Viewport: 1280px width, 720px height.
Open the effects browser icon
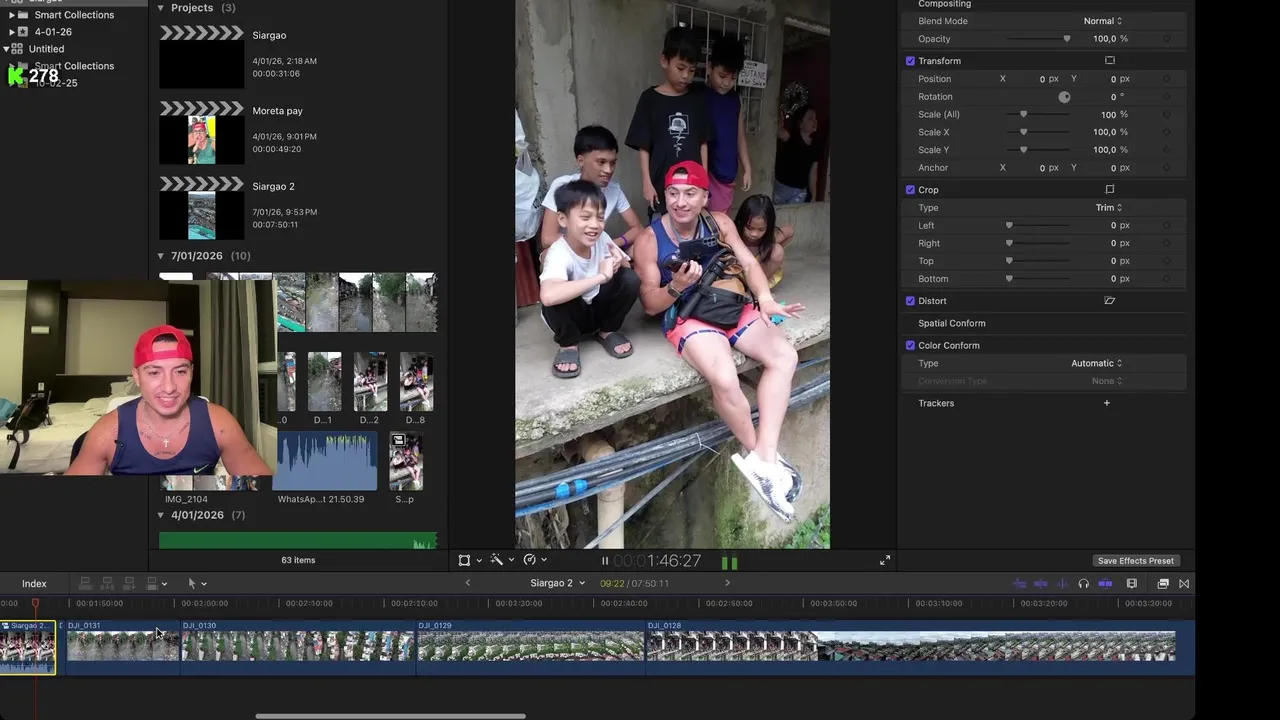click(1163, 584)
